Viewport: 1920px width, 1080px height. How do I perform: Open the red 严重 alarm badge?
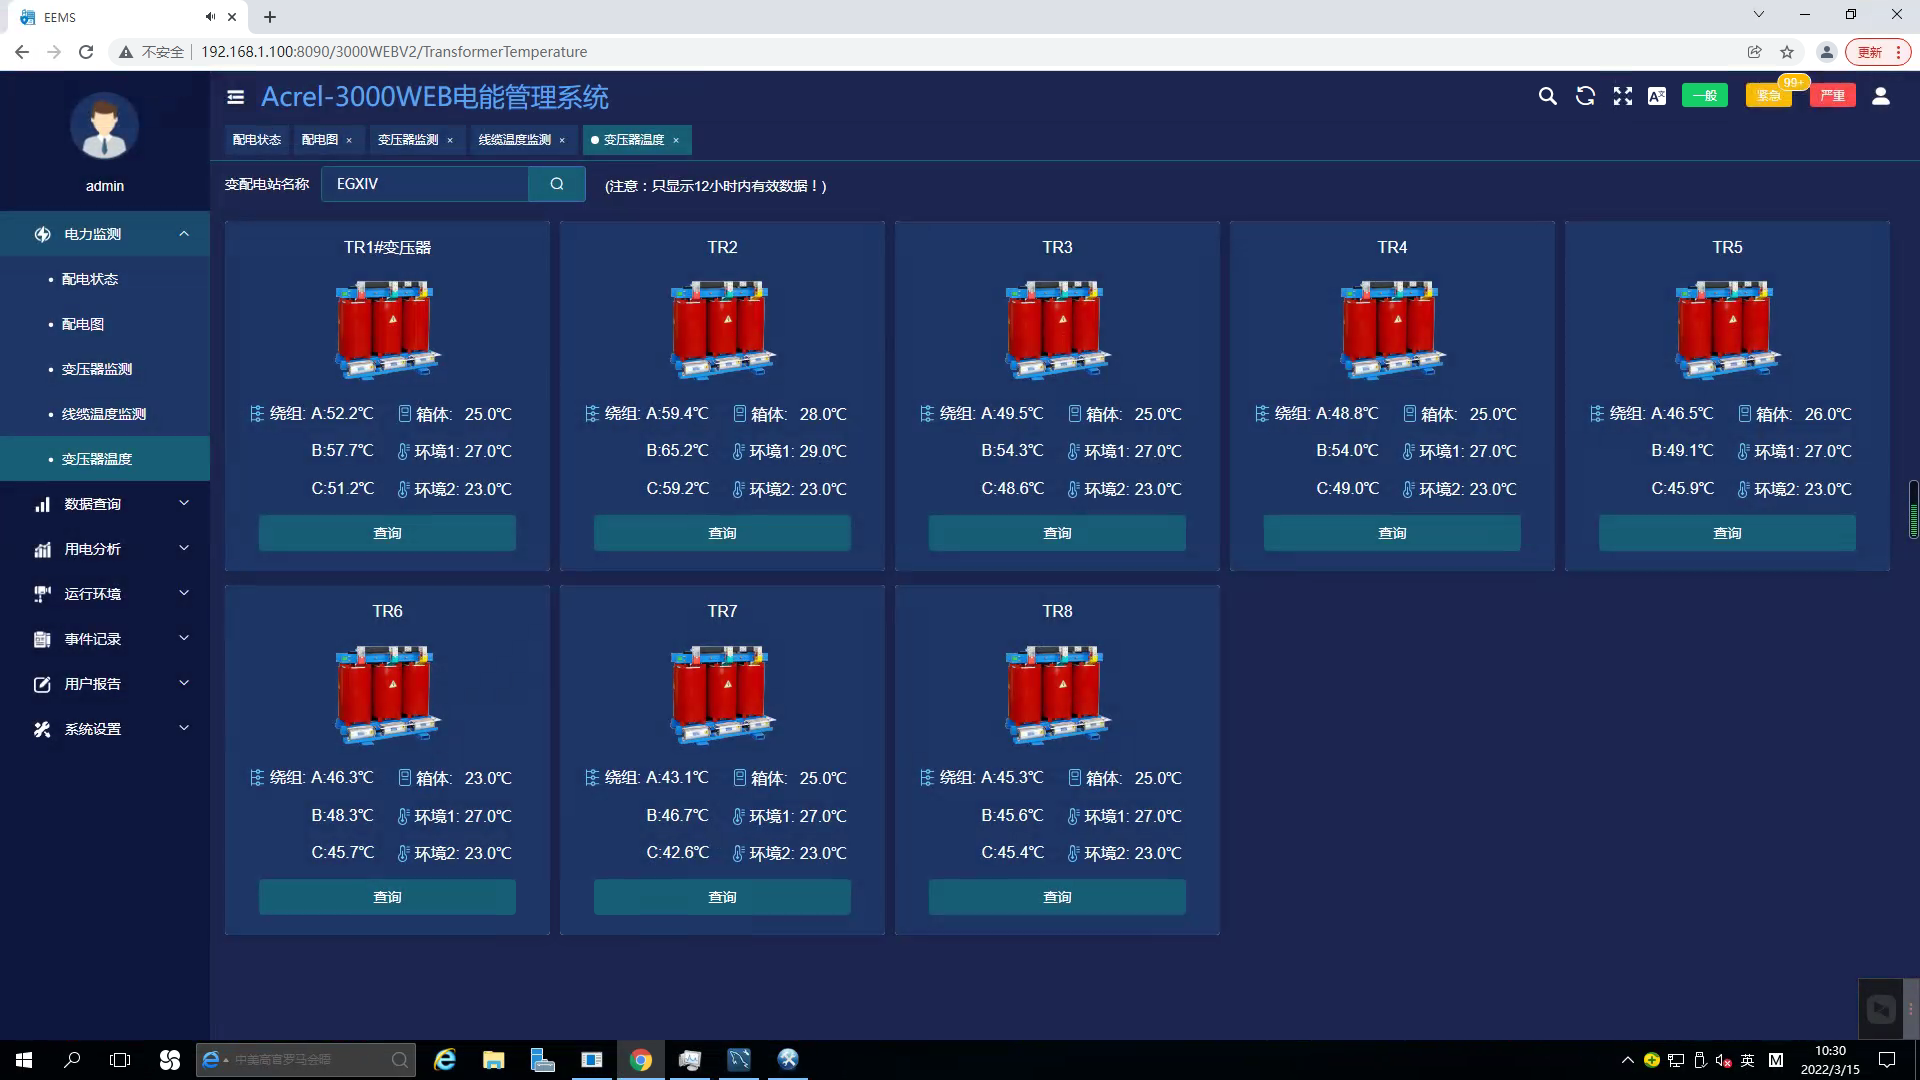pos(1832,96)
